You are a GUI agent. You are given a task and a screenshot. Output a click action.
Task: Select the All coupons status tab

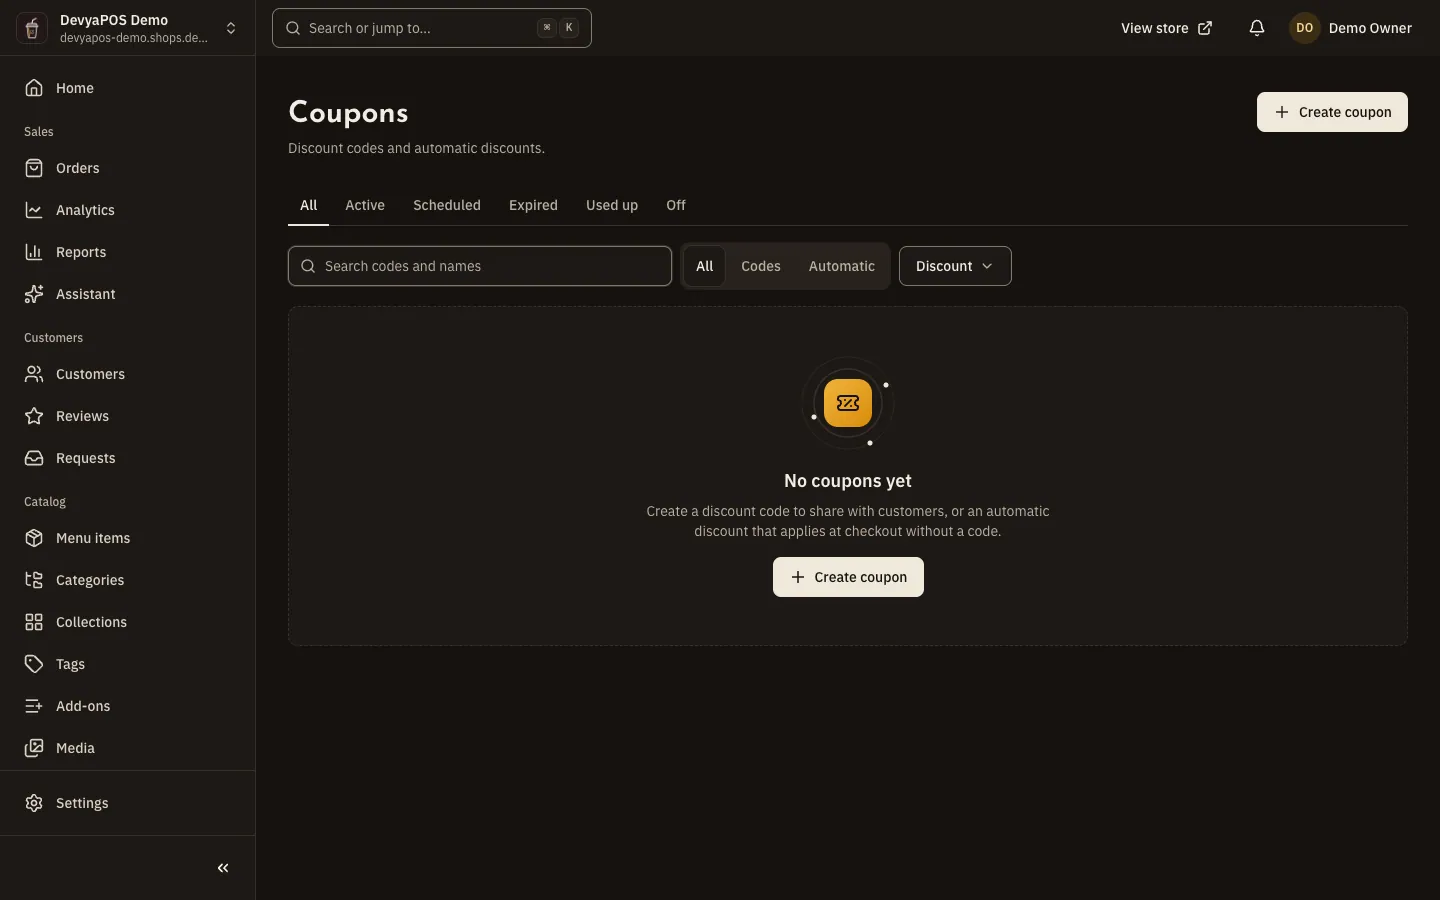click(x=308, y=205)
